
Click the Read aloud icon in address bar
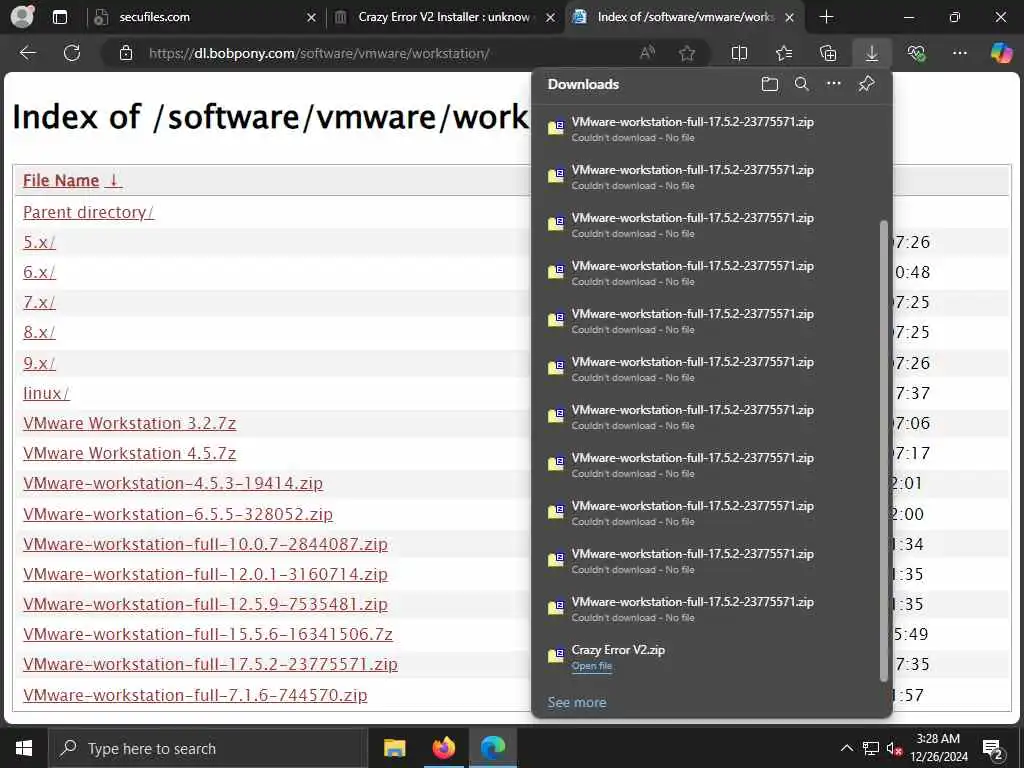coord(647,53)
